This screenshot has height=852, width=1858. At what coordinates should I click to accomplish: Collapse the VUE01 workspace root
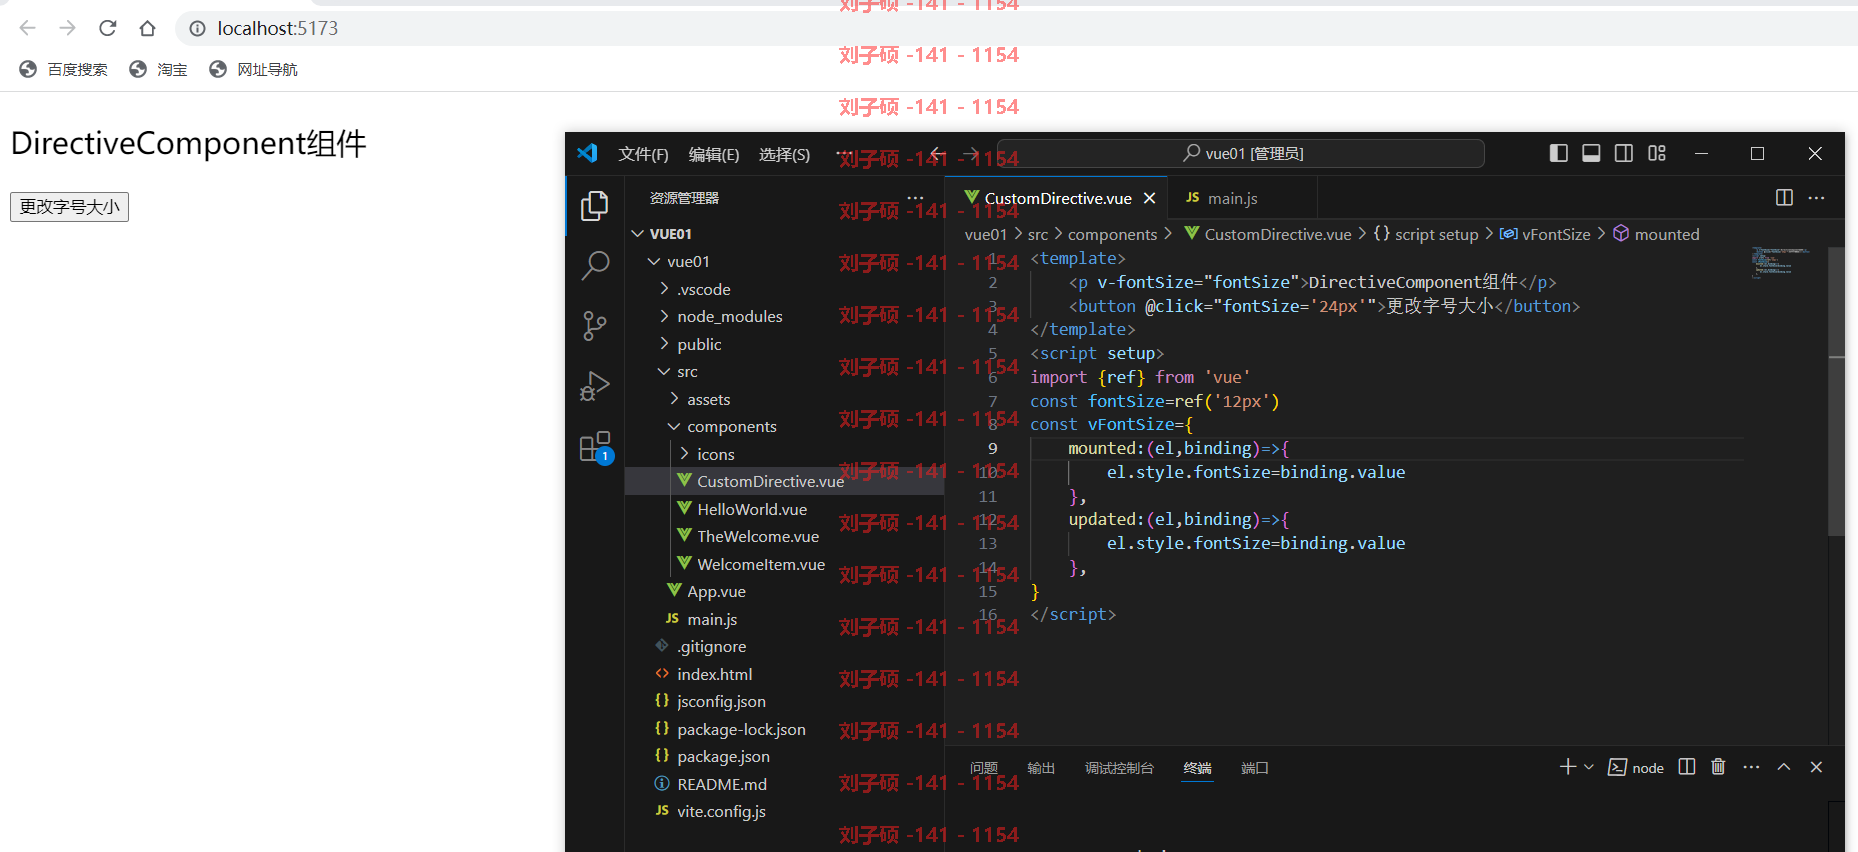tap(638, 233)
